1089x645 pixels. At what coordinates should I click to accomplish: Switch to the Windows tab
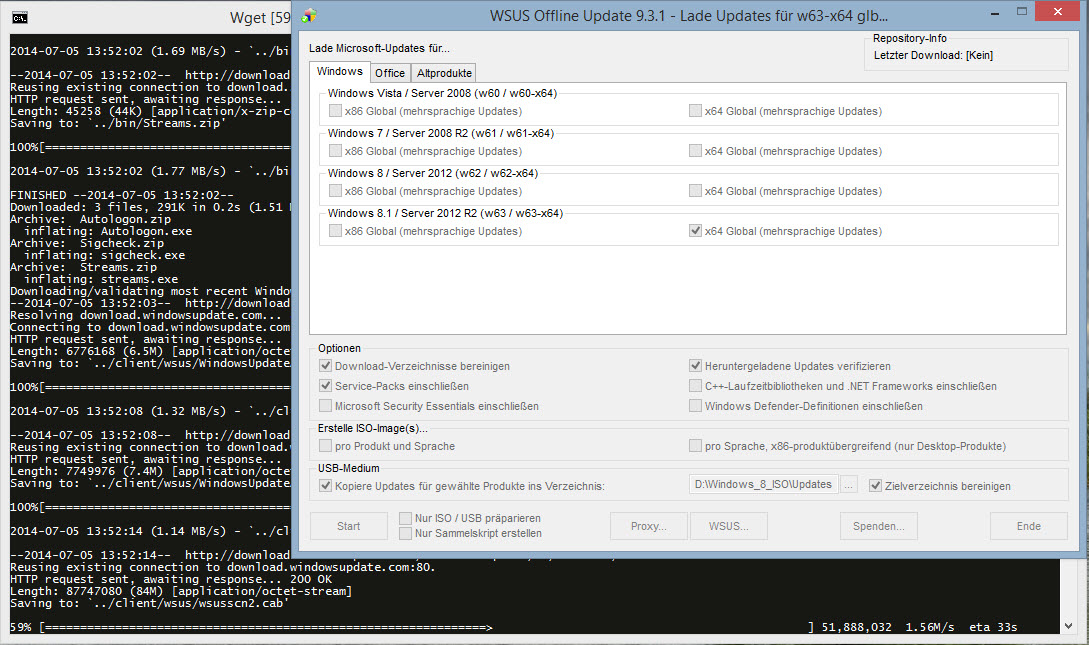pyautogui.click(x=340, y=72)
